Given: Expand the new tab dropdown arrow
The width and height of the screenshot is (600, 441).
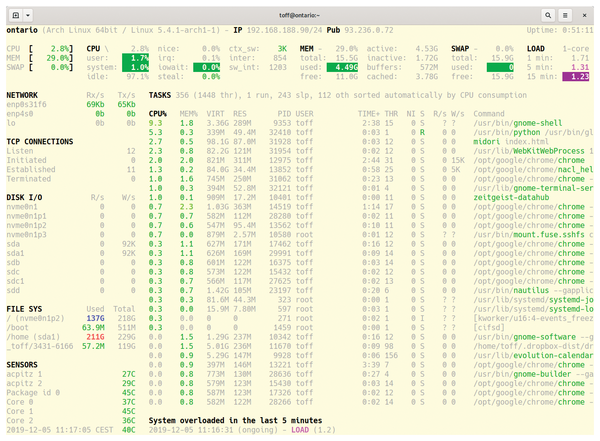Looking at the screenshot, I should point(28,15).
